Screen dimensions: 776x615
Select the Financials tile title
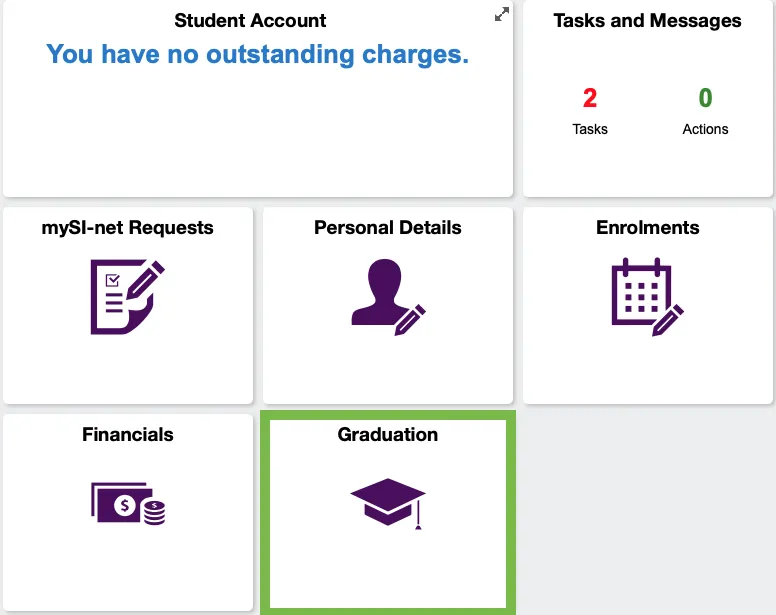coord(128,434)
